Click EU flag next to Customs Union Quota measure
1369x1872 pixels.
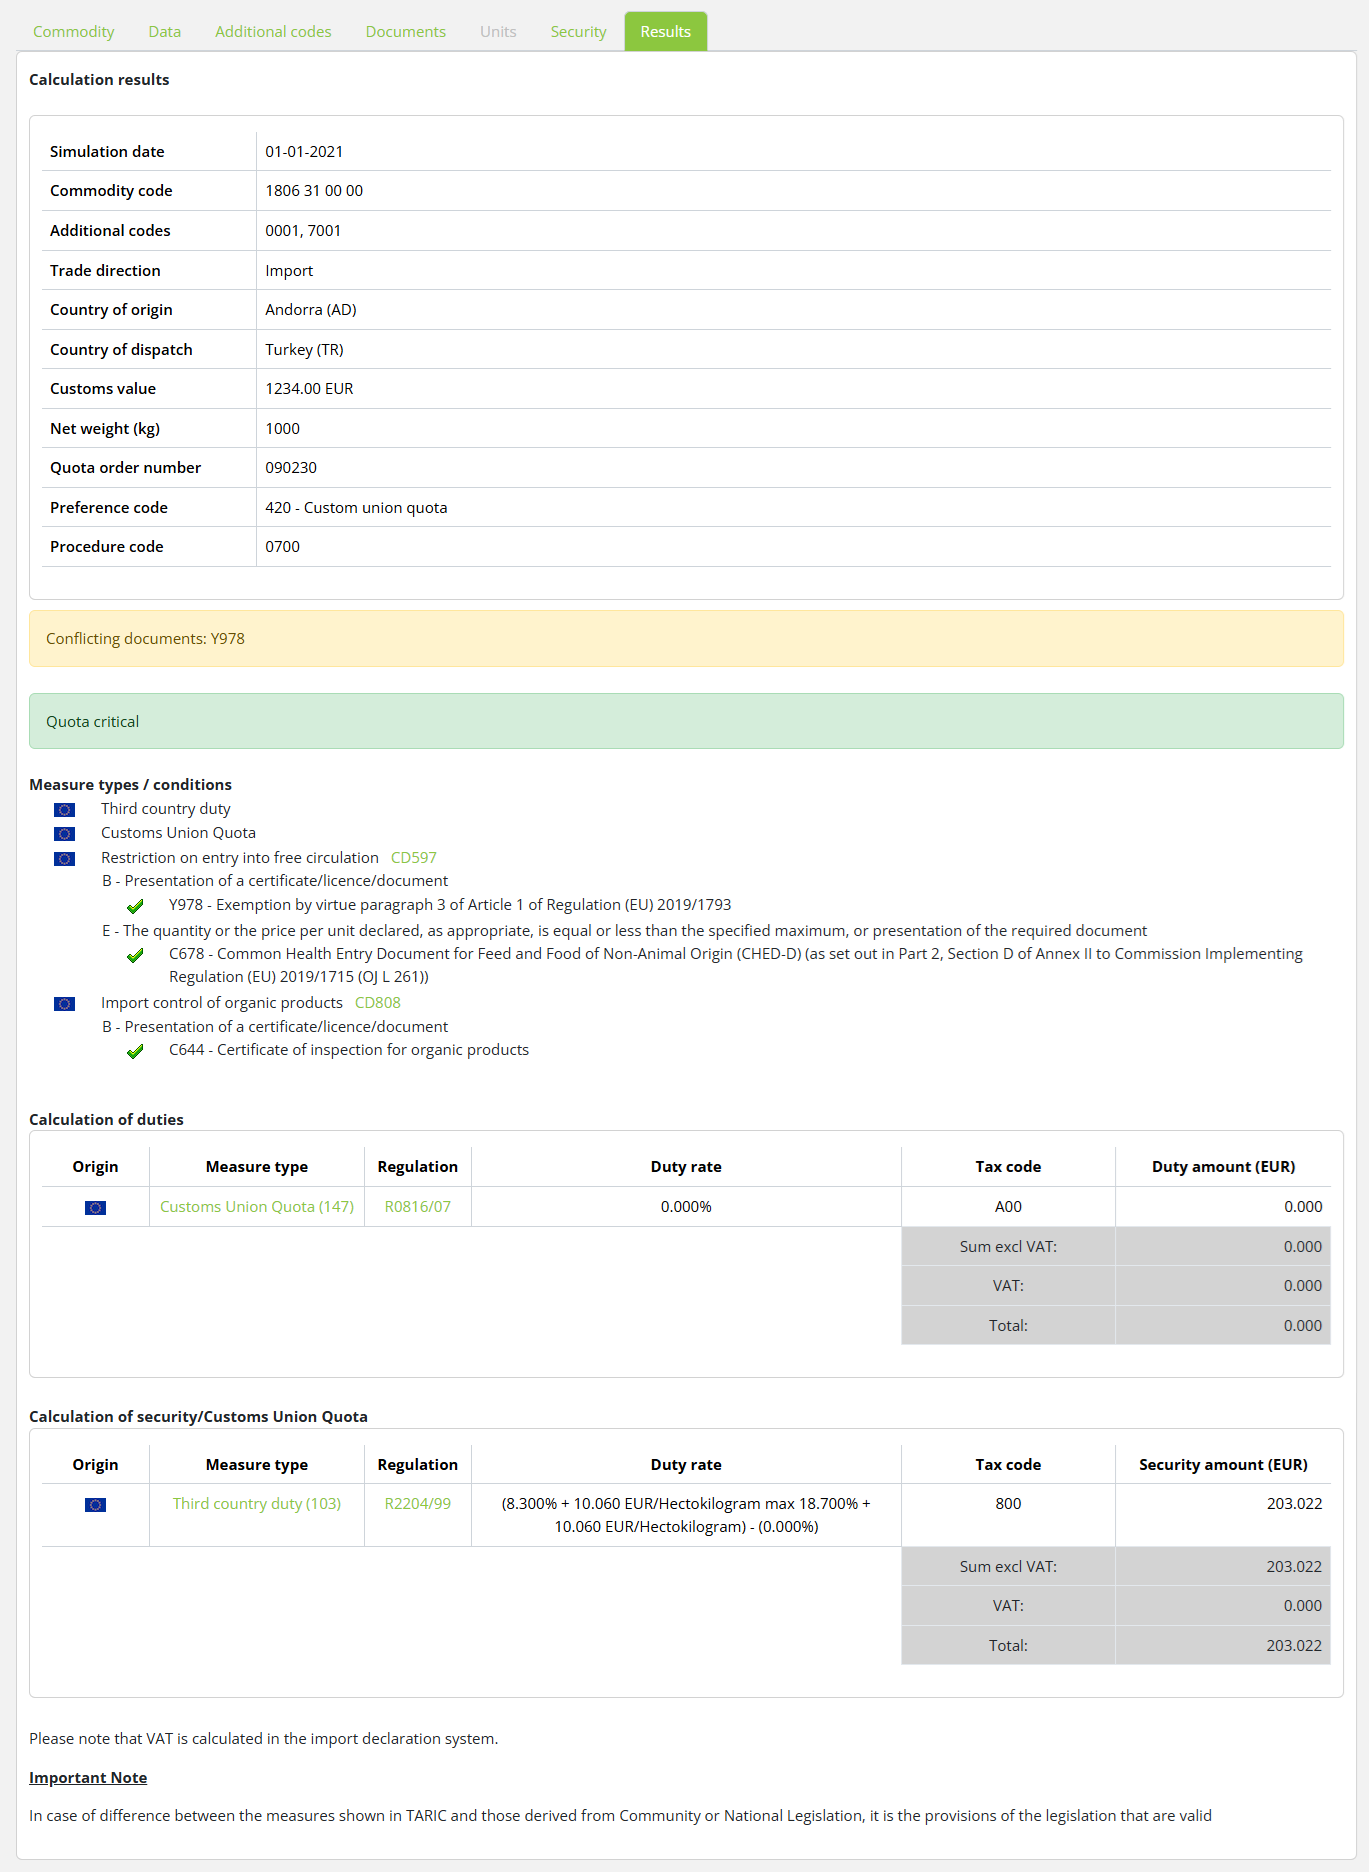[x=64, y=834]
